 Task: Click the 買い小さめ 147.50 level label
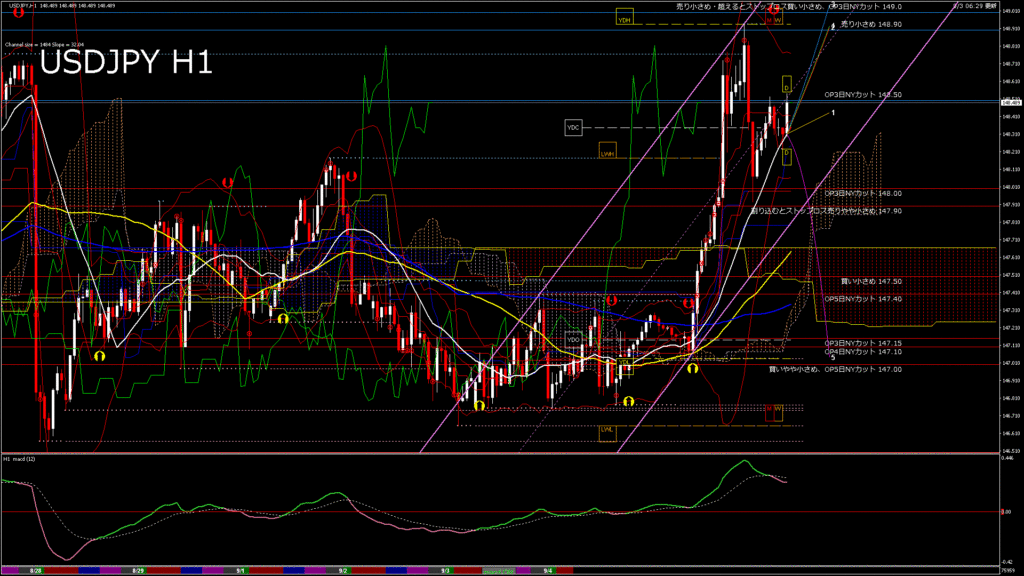pyautogui.click(x=870, y=282)
